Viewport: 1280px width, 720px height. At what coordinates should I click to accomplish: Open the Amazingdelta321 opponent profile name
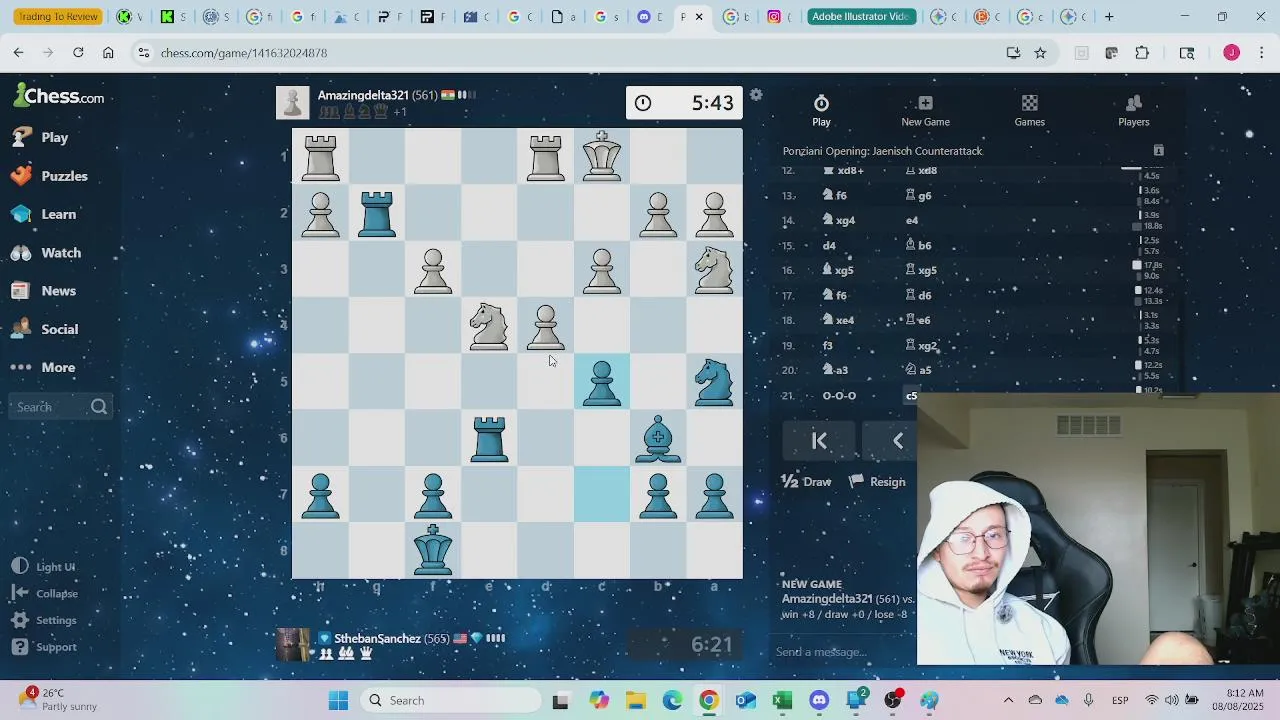363,95
